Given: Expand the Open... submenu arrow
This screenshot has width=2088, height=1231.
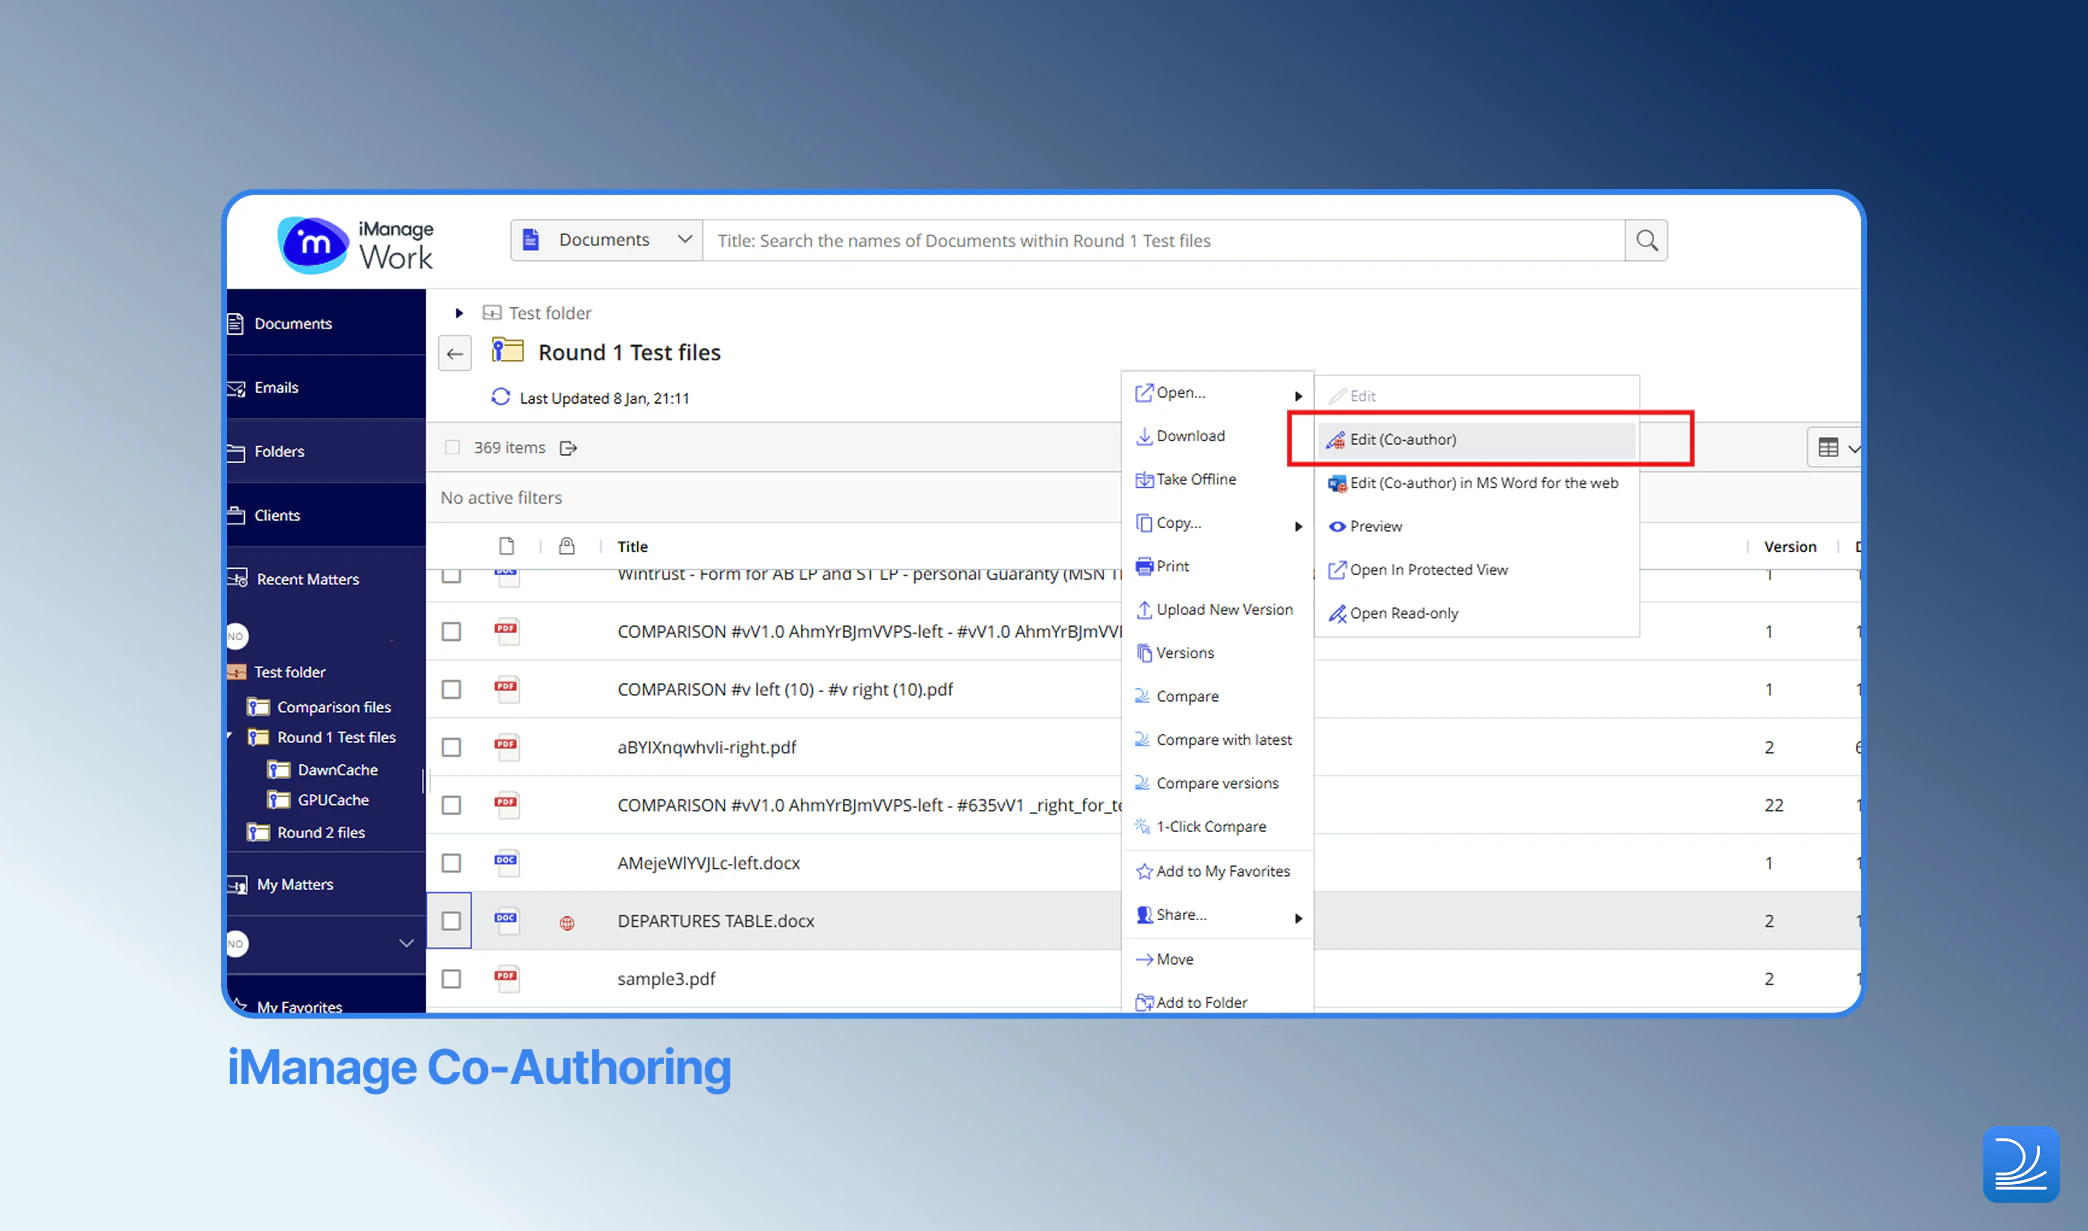Looking at the screenshot, I should coord(1298,396).
